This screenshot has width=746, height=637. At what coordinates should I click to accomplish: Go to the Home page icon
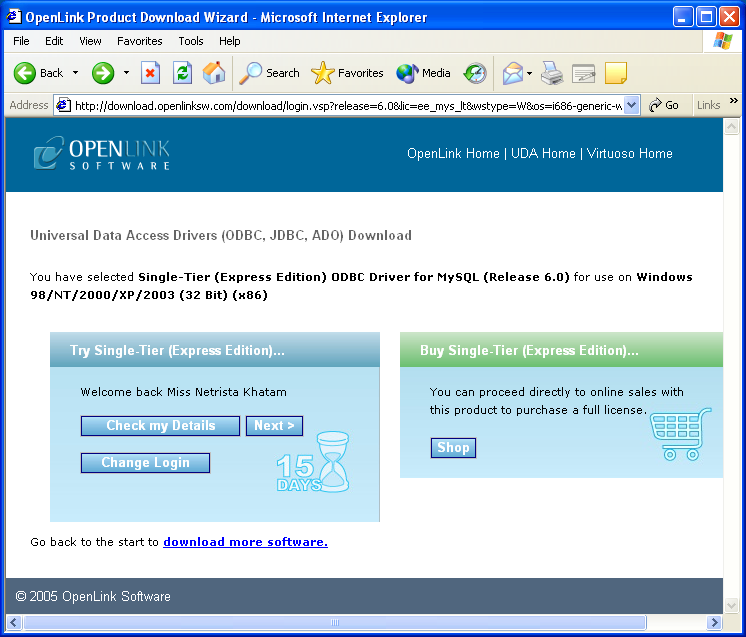pyautogui.click(x=214, y=73)
